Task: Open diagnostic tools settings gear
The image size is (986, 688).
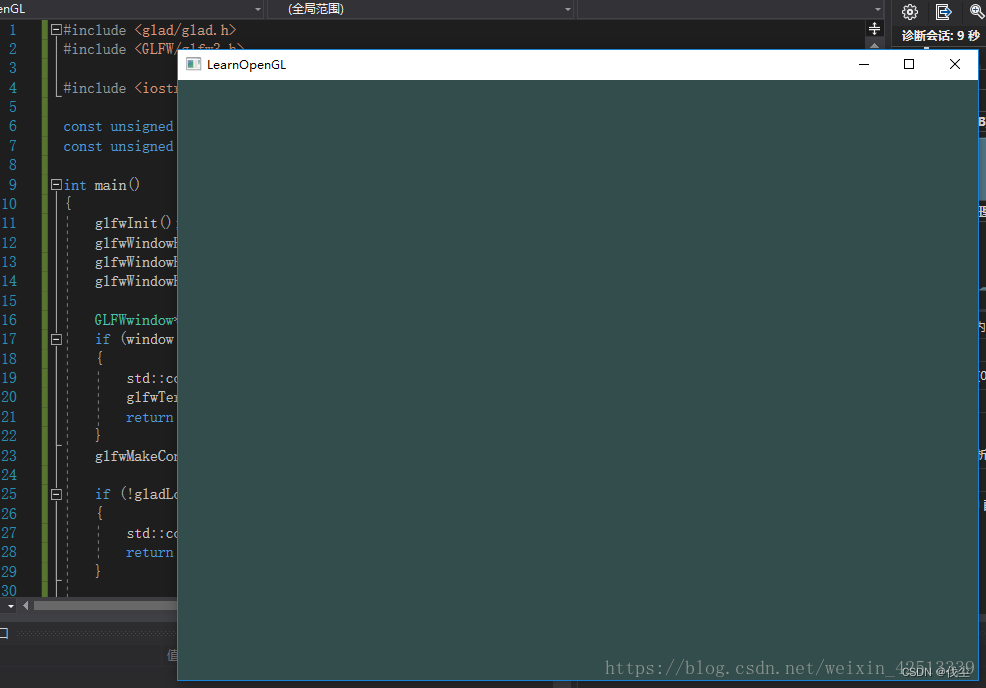Action: (909, 12)
